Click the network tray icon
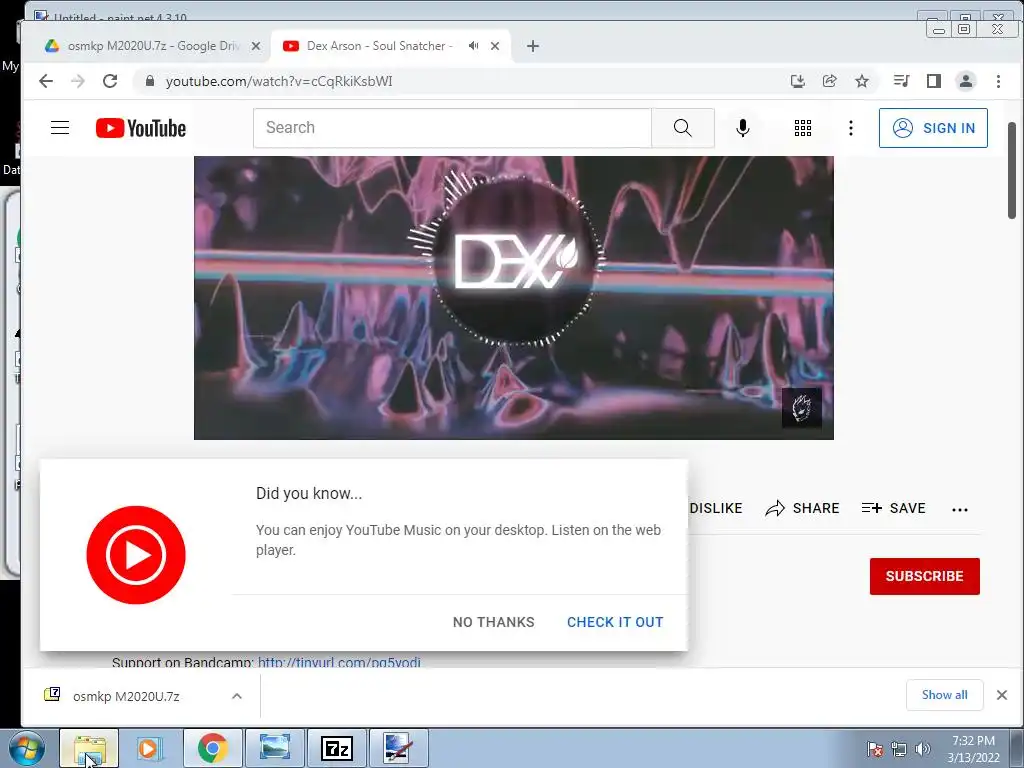 899,749
